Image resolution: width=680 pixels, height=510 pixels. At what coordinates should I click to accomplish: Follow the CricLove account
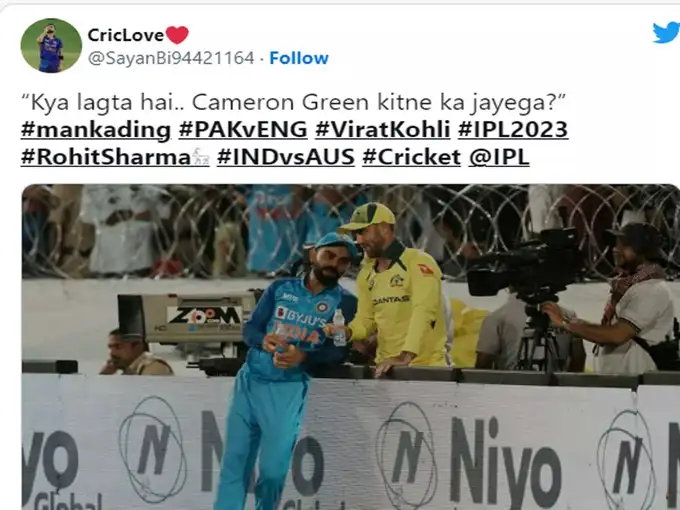click(x=299, y=58)
